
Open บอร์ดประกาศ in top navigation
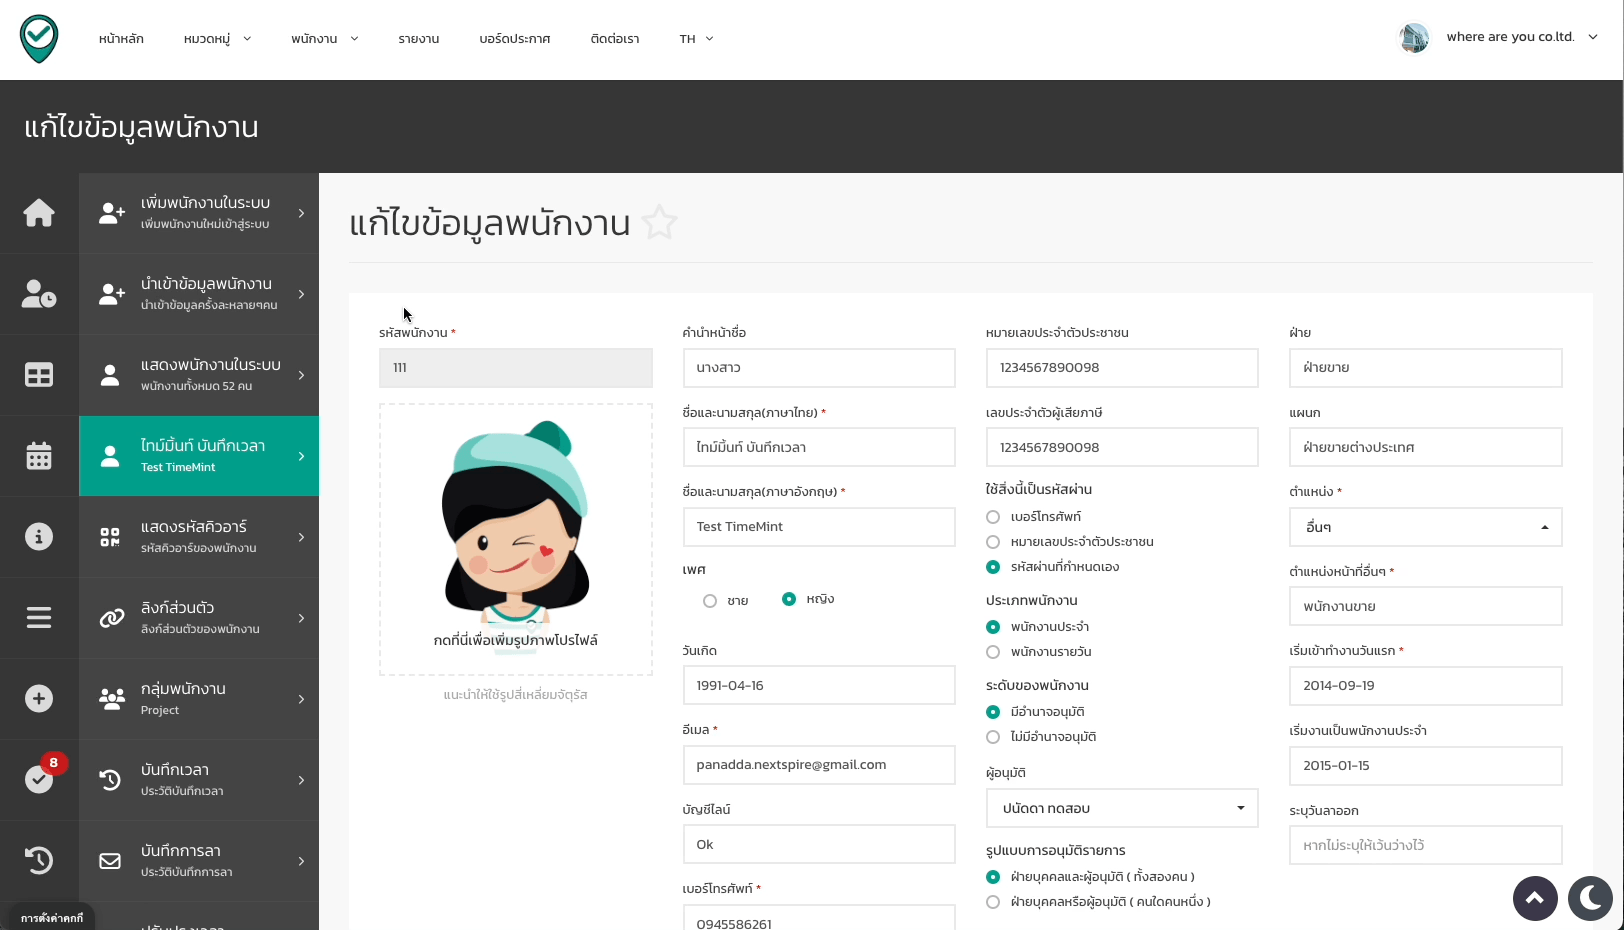pyautogui.click(x=514, y=39)
